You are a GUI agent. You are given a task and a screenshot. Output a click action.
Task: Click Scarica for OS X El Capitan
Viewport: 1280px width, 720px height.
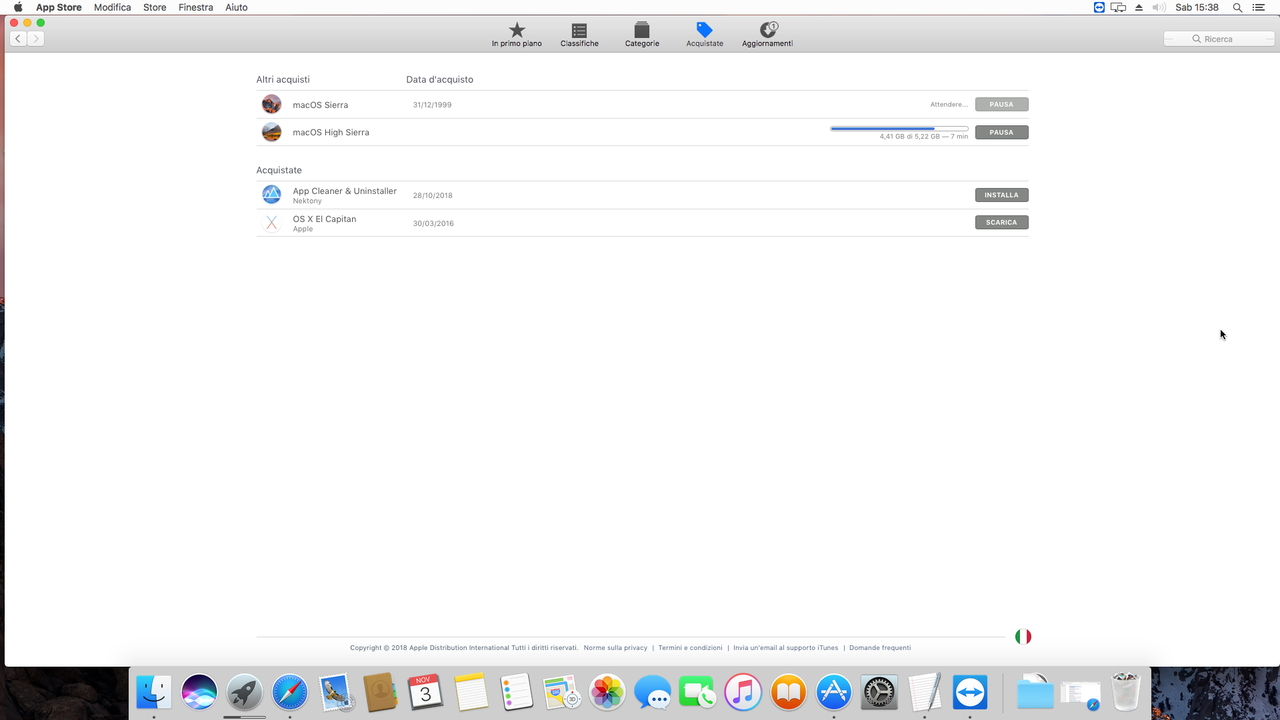pyautogui.click(x=1001, y=222)
